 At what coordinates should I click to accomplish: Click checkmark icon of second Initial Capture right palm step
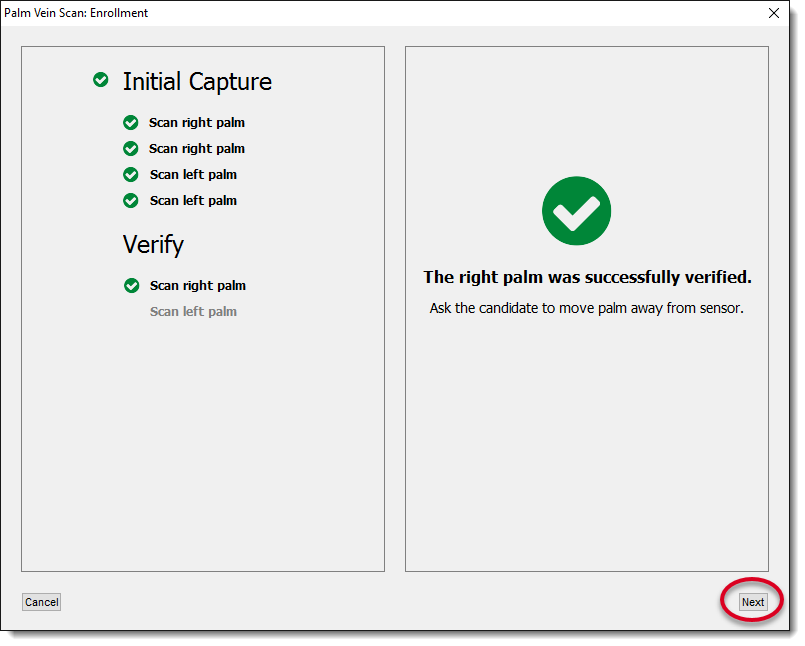click(x=130, y=149)
